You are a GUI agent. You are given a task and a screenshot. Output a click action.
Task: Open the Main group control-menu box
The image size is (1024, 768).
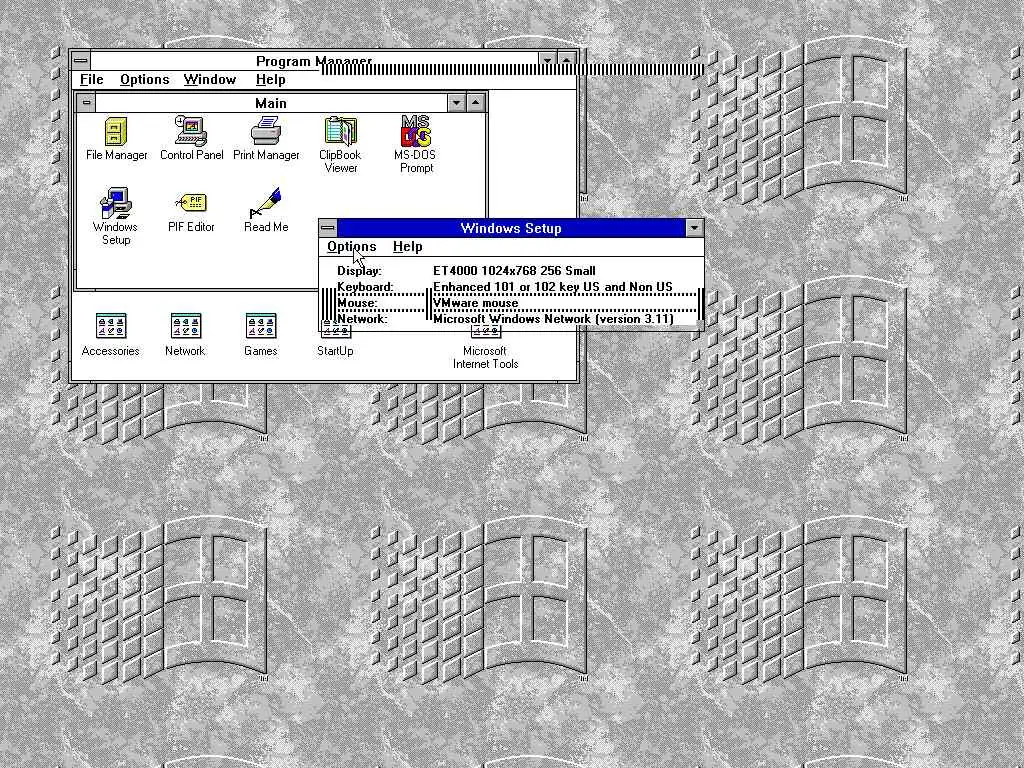tap(86, 103)
